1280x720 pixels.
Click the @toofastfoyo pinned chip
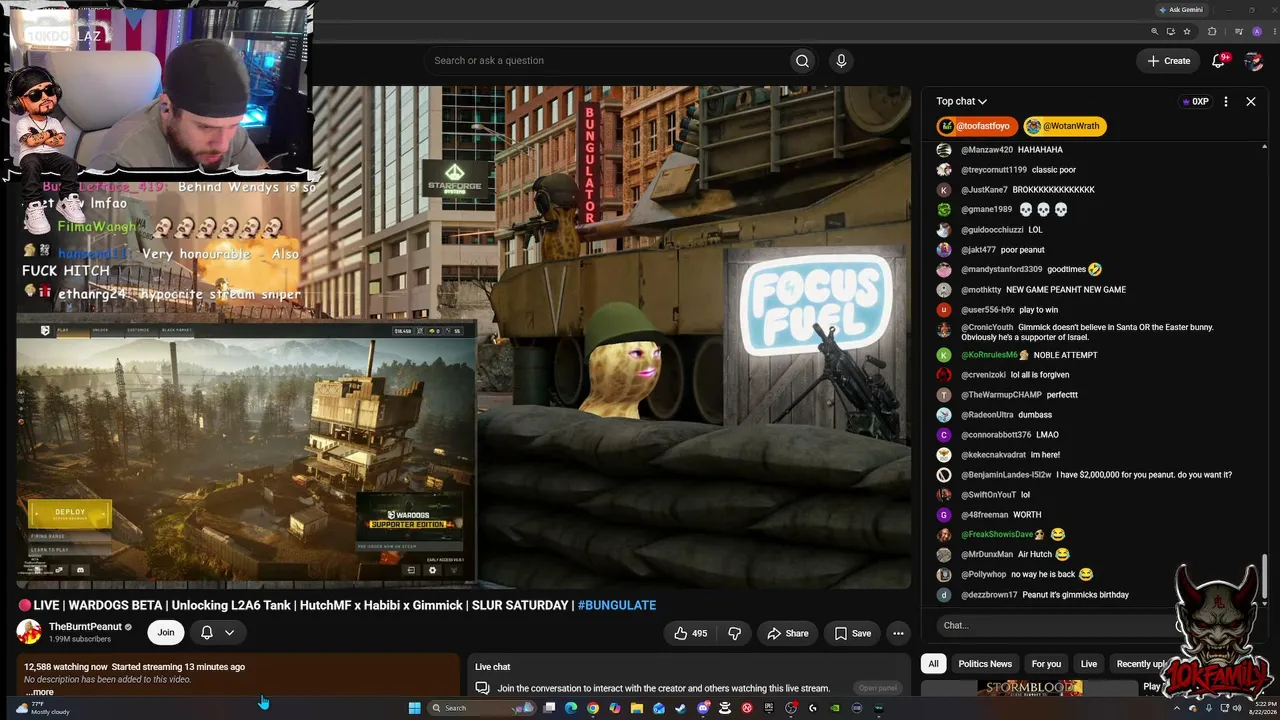pos(977,126)
